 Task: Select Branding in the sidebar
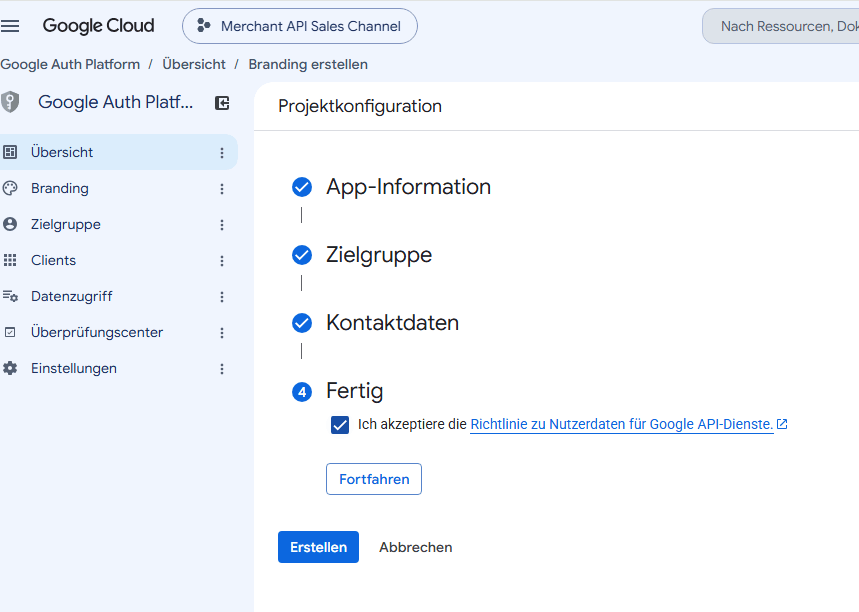point(118,188)
